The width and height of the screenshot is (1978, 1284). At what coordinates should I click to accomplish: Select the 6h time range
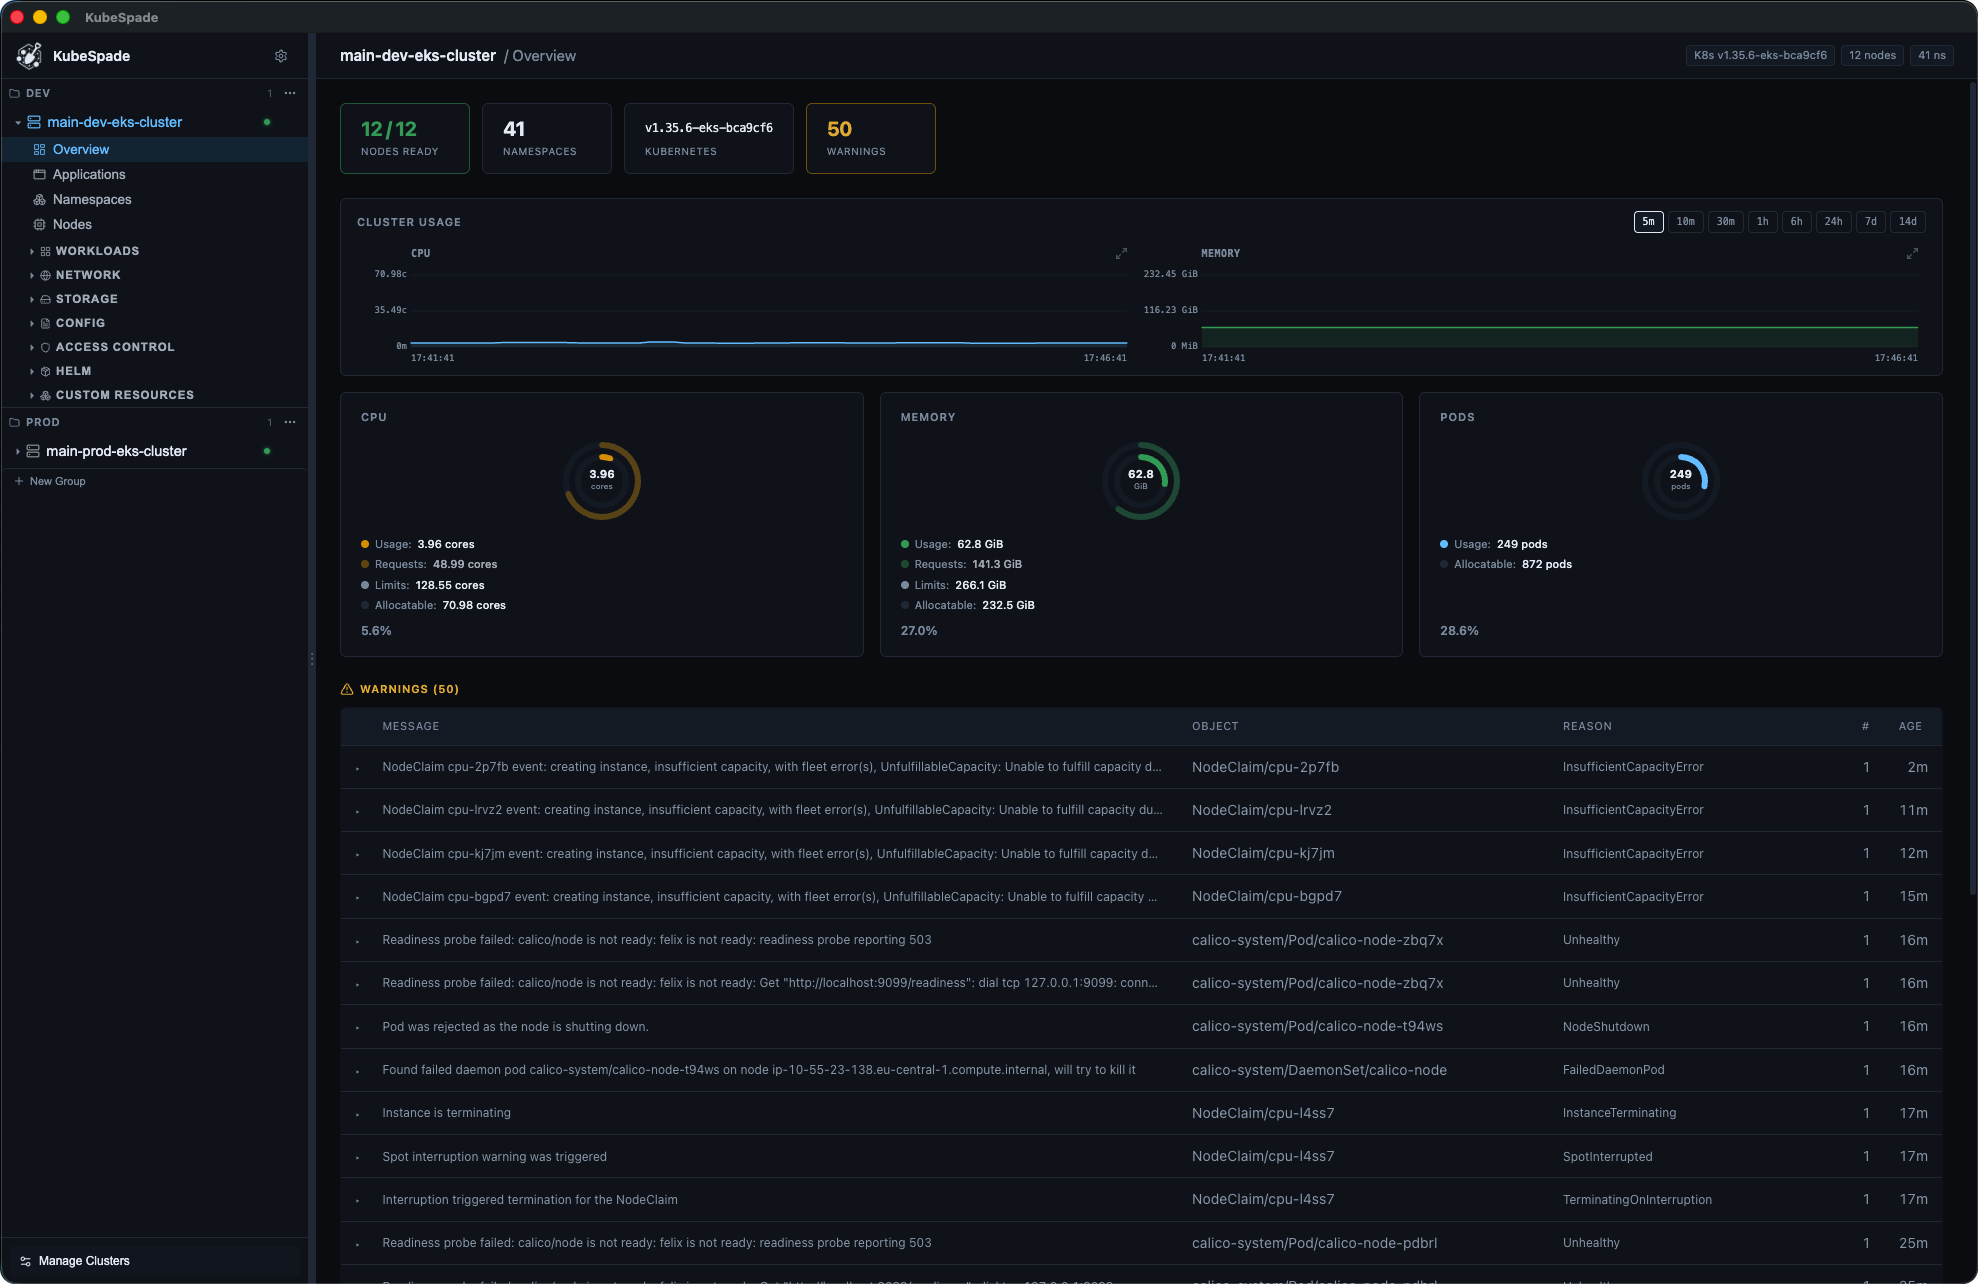pos(1797,222)
